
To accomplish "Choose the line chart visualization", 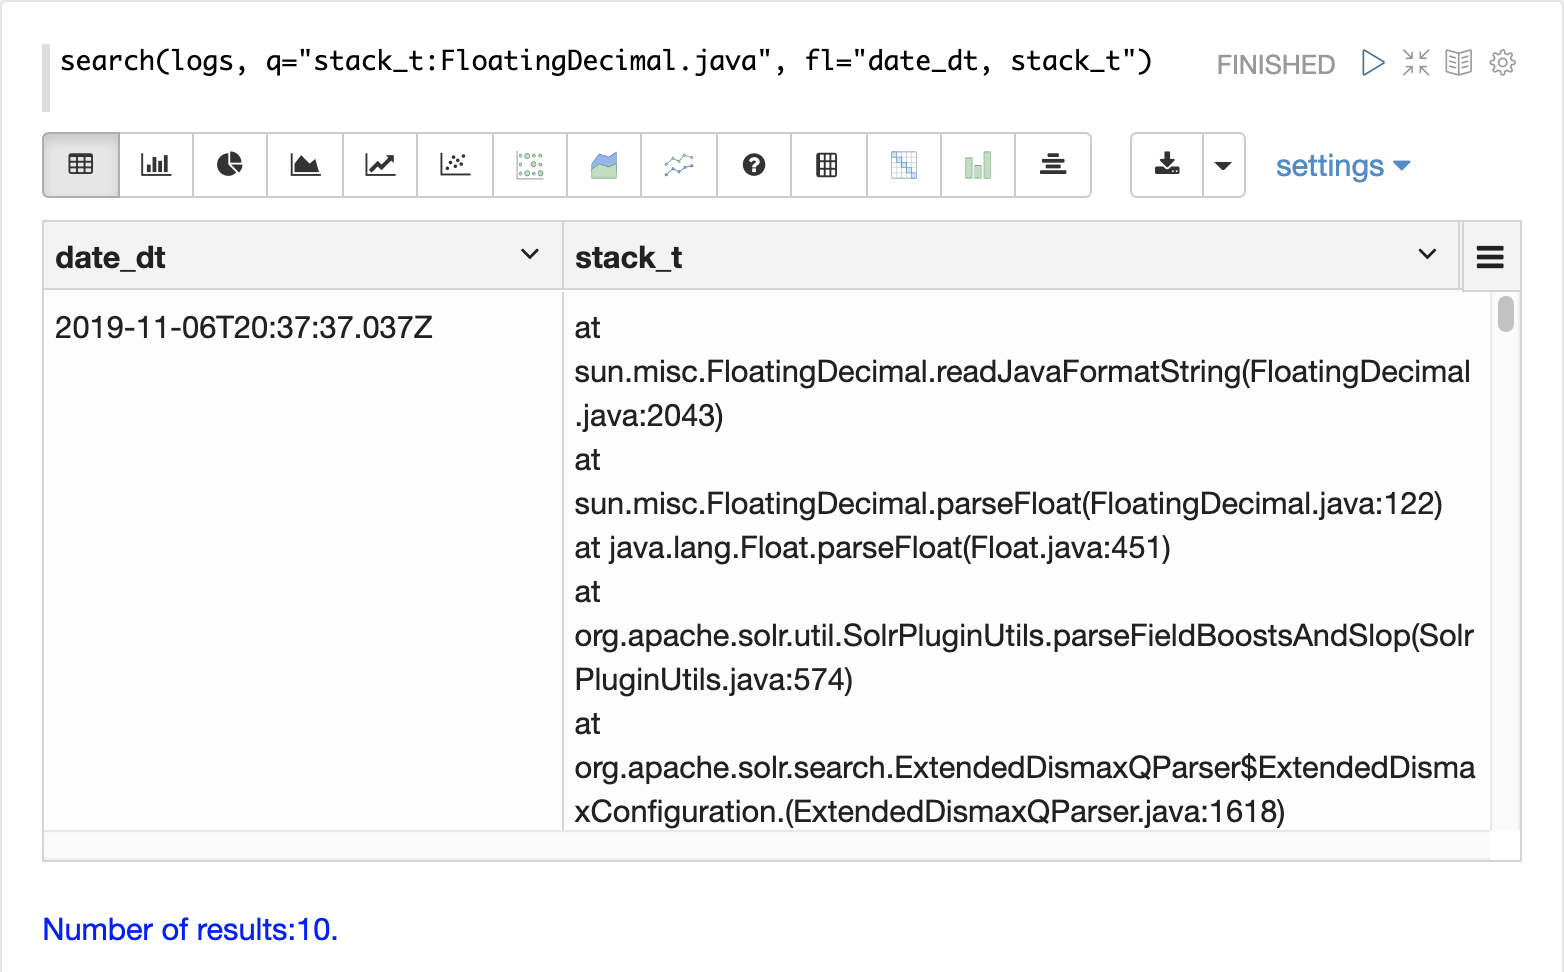I will click(380, 165).
